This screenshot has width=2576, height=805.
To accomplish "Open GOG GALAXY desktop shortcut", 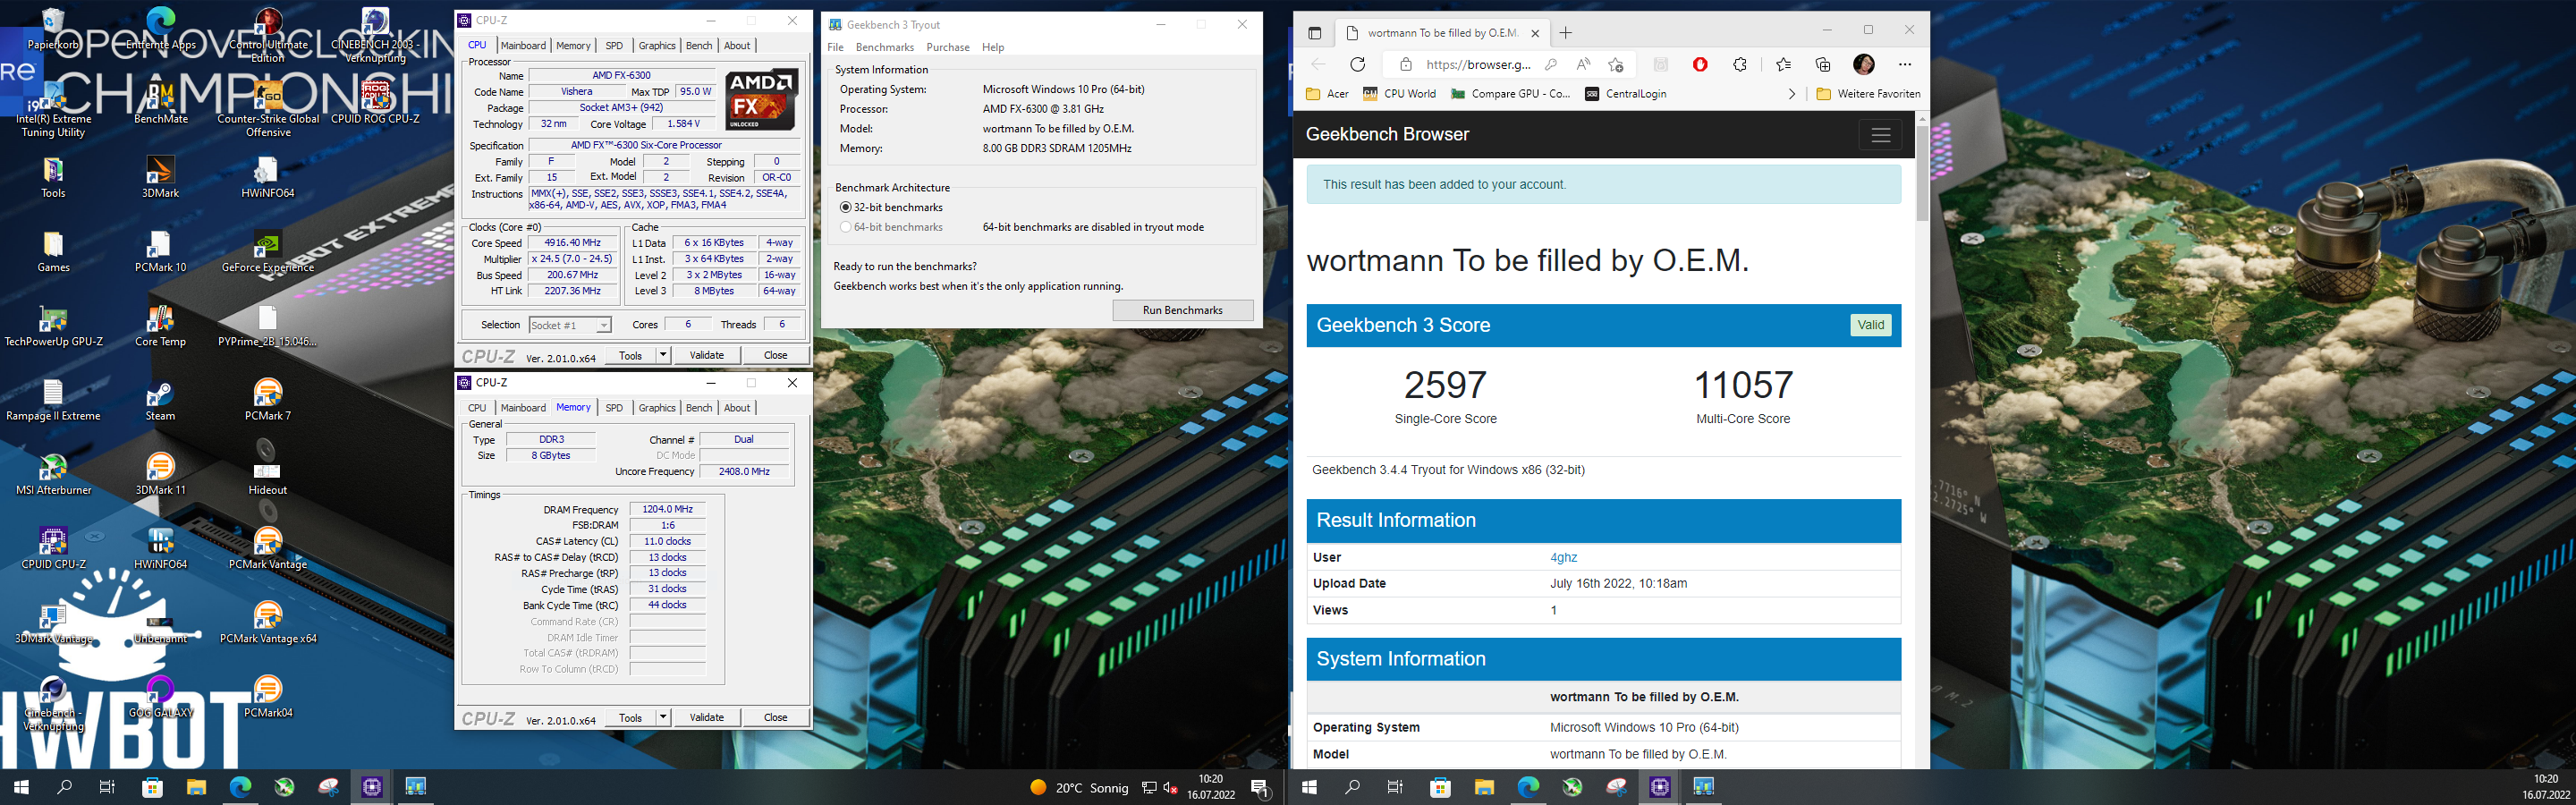I will coord(160,698).
